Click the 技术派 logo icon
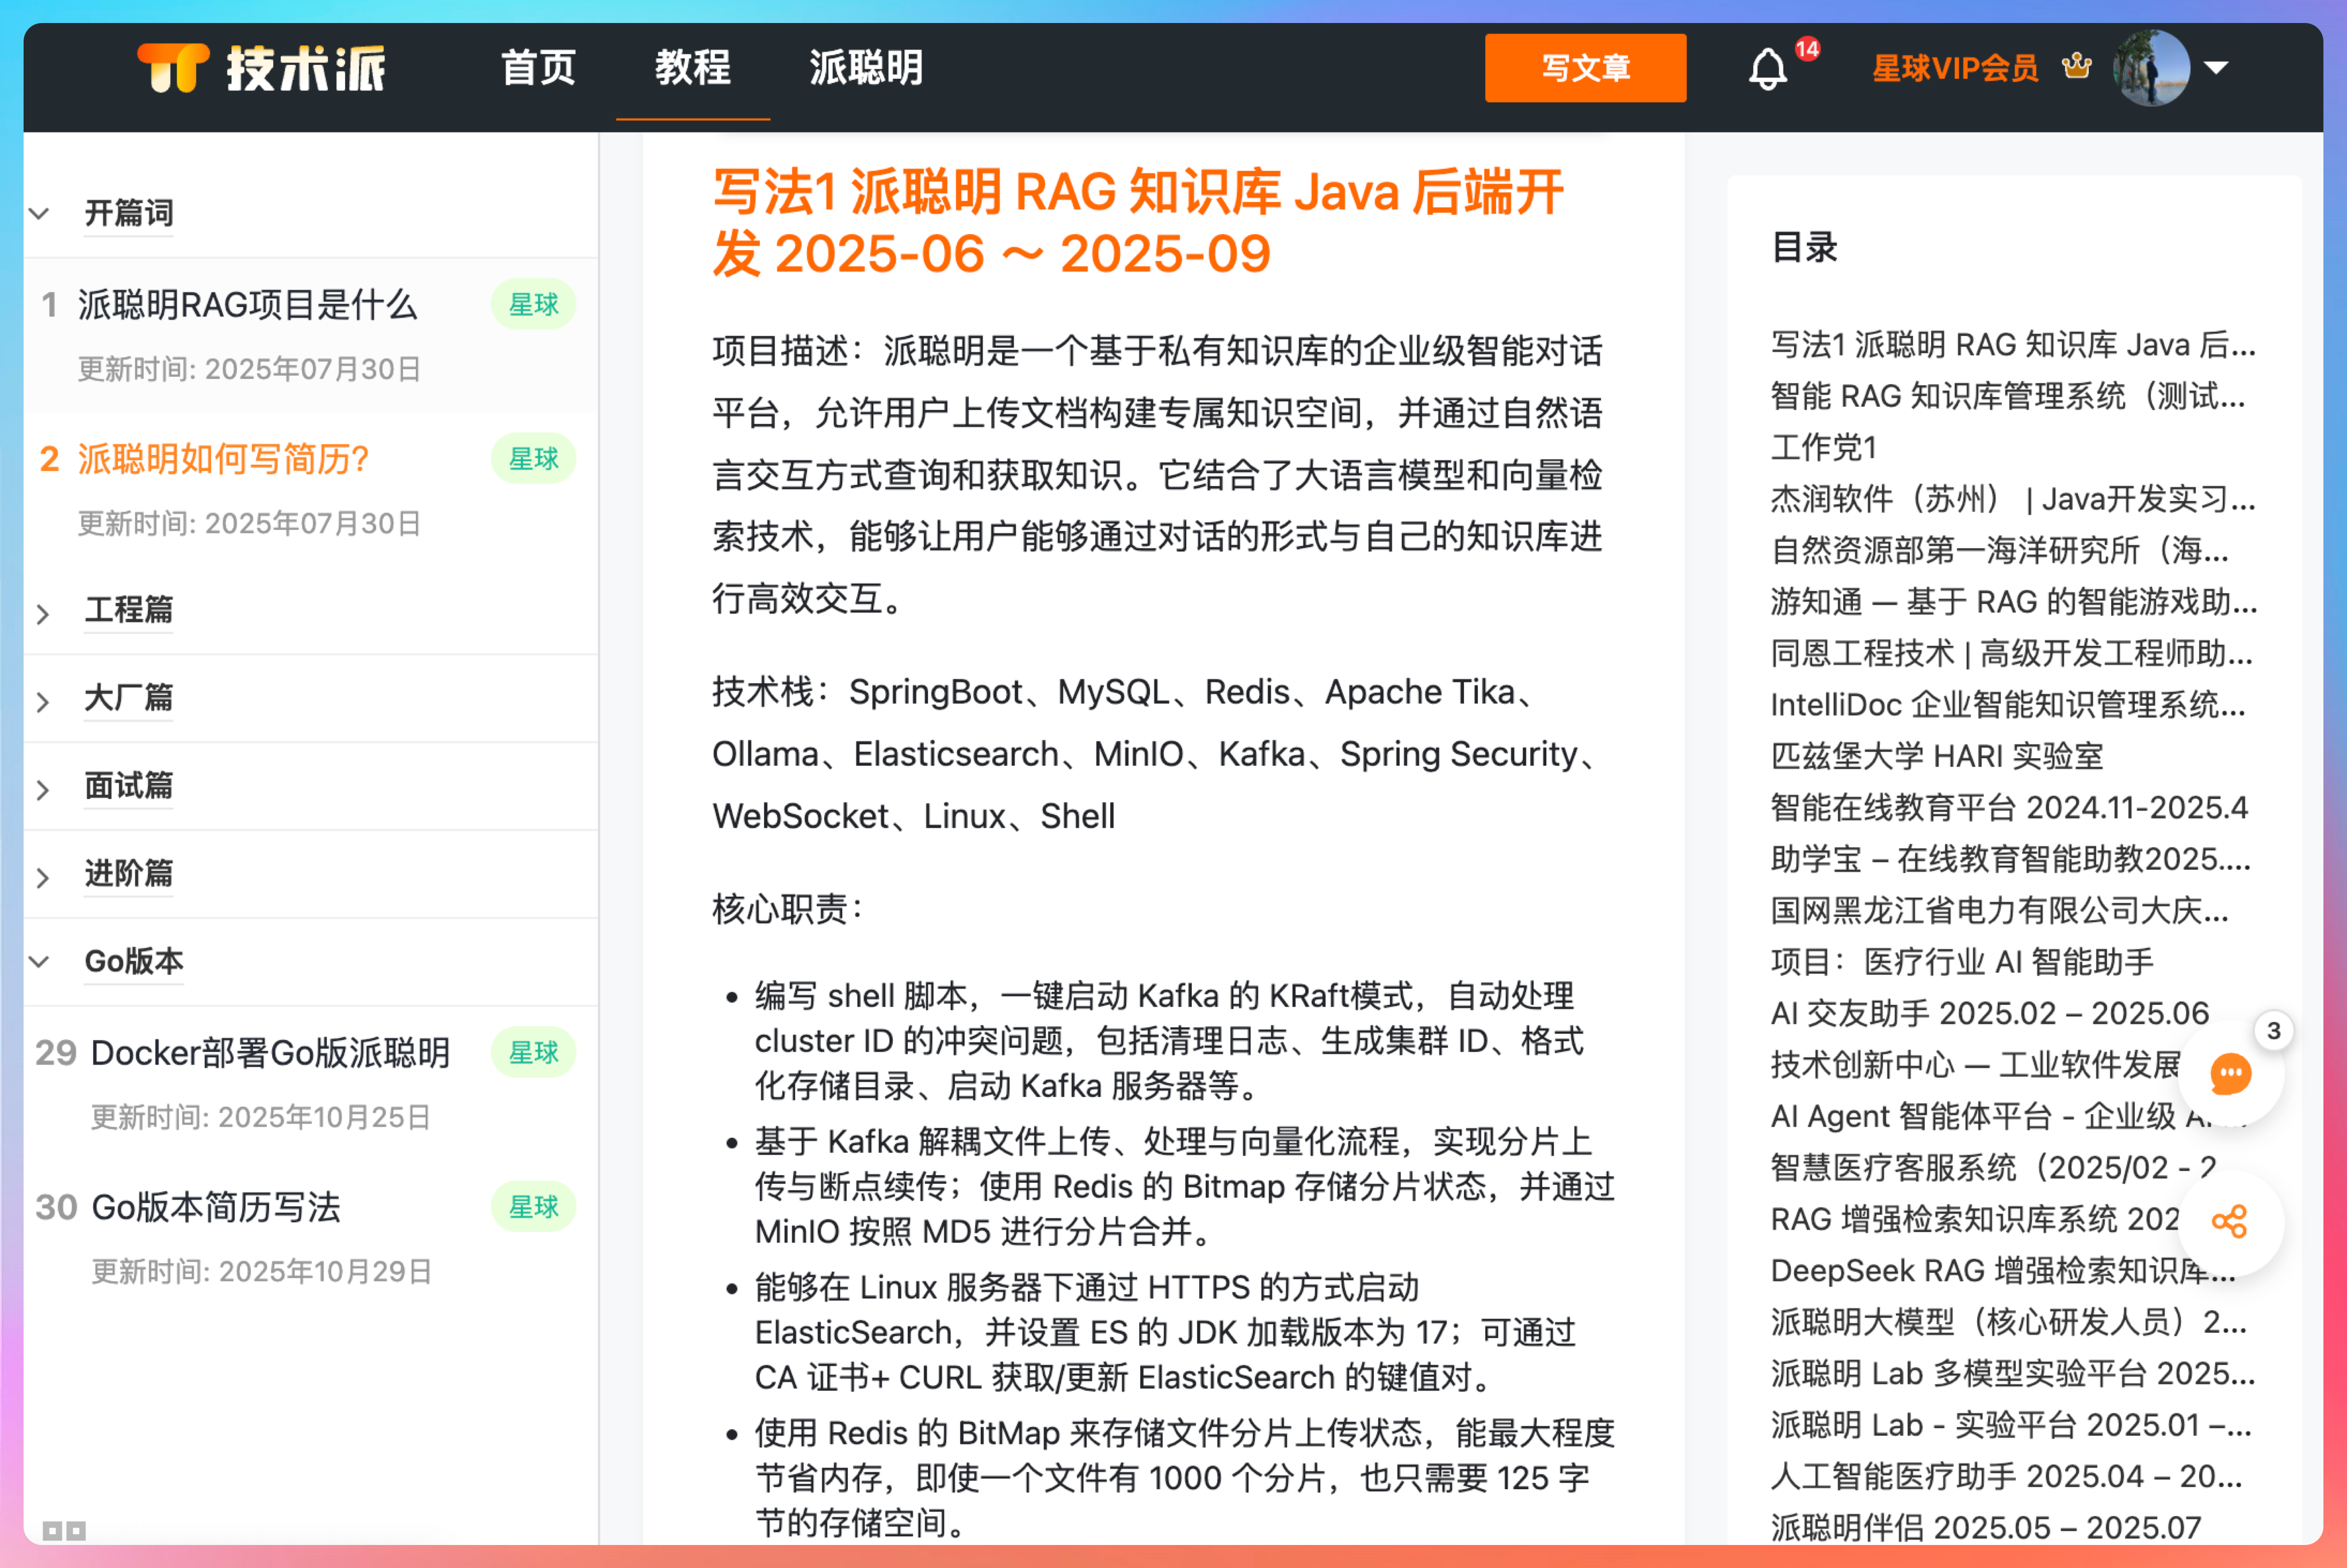 pyautogui.click(x=174, y=68)
